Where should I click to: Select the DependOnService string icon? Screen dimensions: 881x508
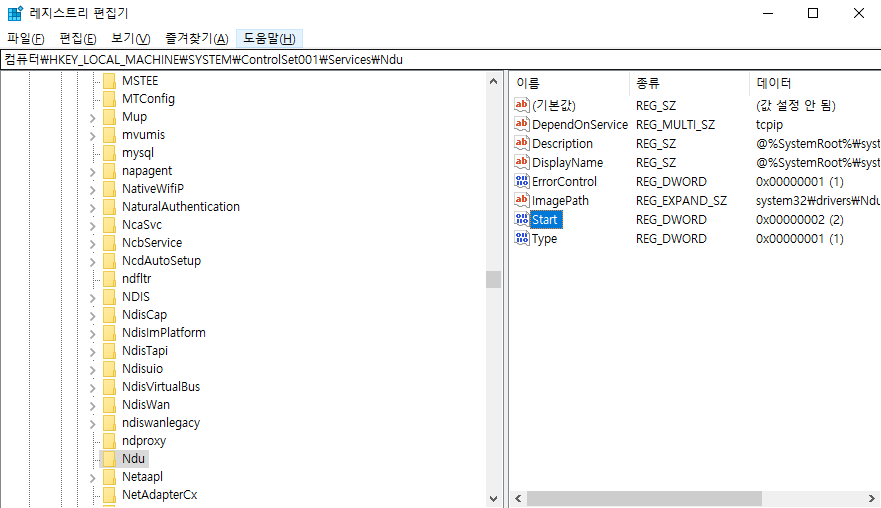coord(521,125)
